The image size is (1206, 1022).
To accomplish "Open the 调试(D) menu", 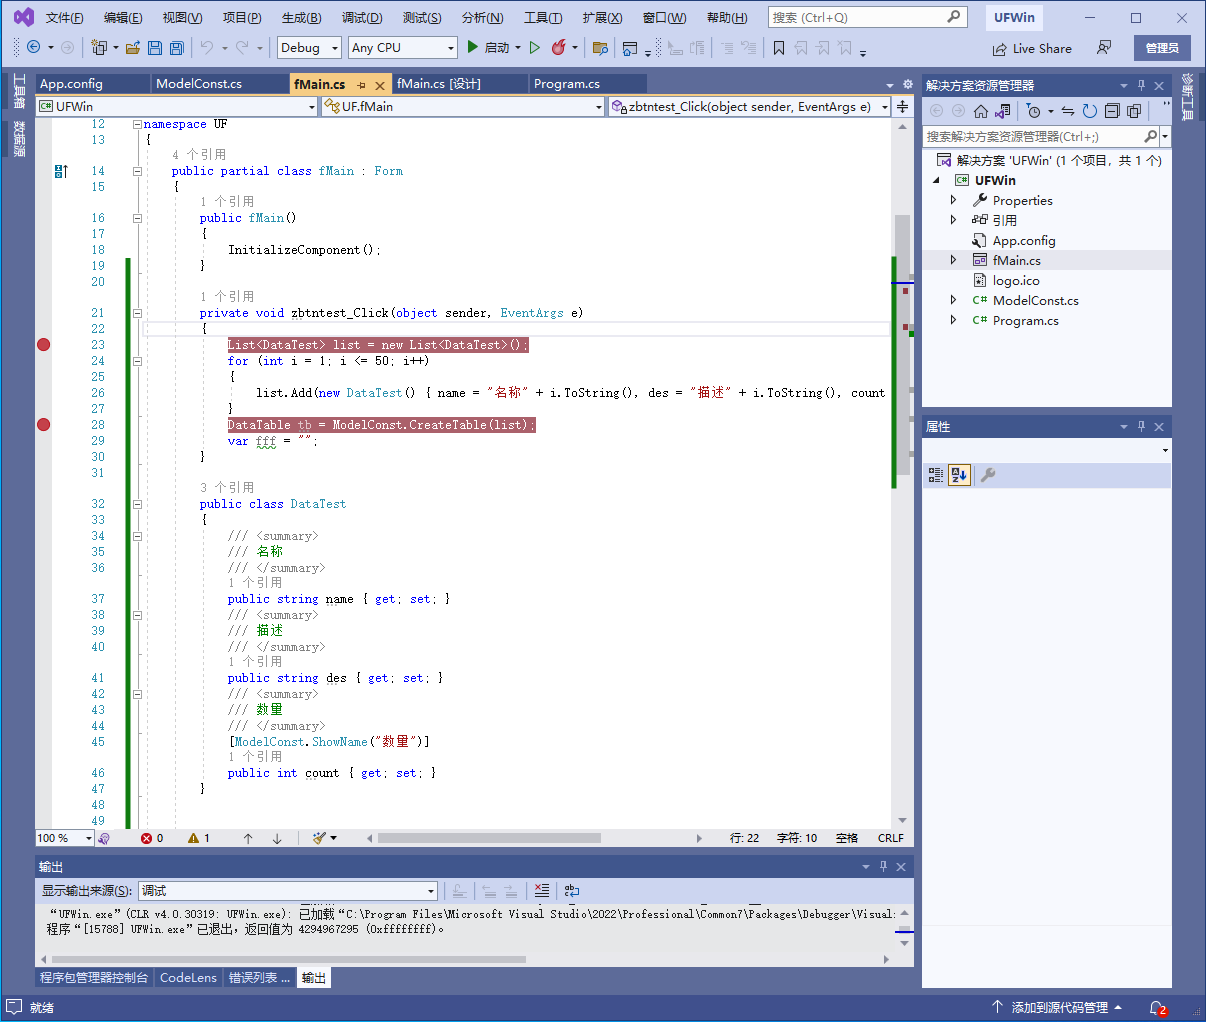I will tap(362, 18).
